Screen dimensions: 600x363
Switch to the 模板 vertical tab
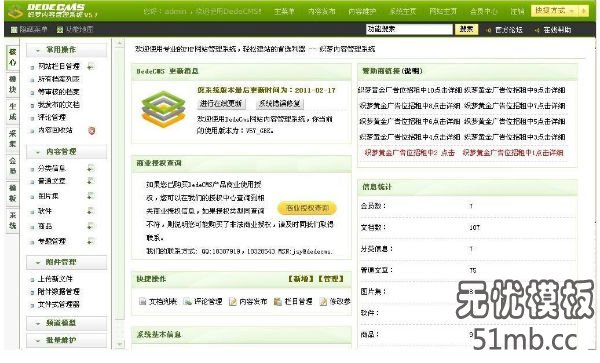pos(13,194)
